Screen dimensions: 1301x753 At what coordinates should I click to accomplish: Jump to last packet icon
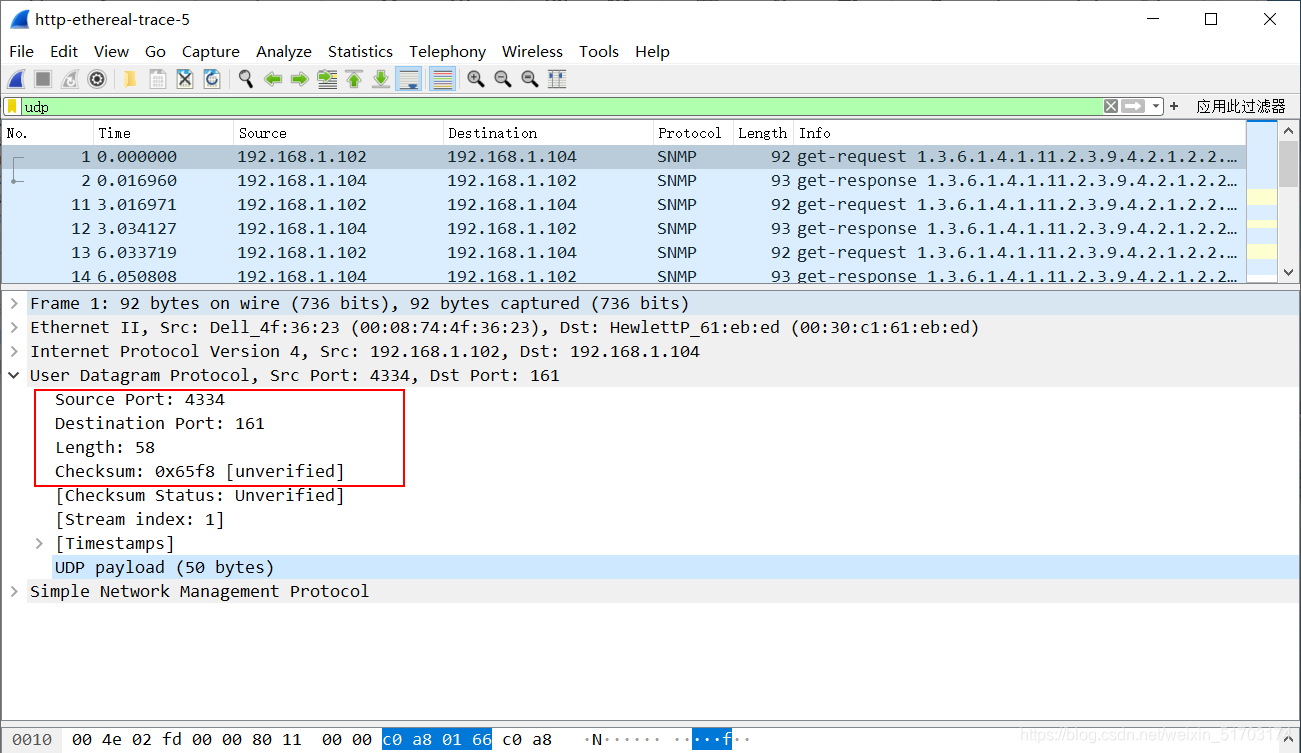pos(380,79)
